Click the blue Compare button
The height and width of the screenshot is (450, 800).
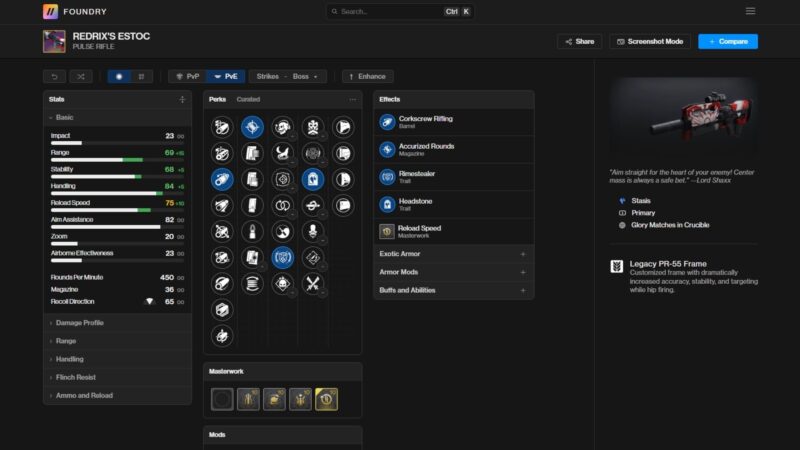pyautogui.click(x=727, y=42)
